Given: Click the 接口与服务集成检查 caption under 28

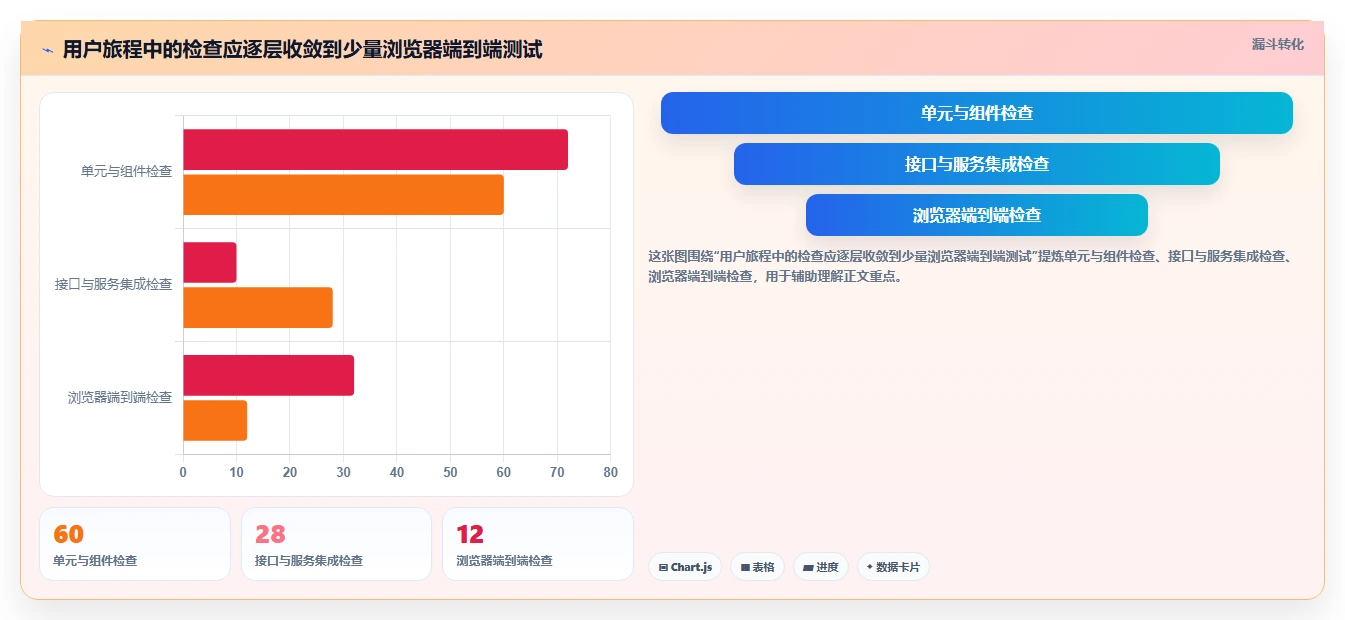Looking at the screenshot, I should (x=309, y=561).
